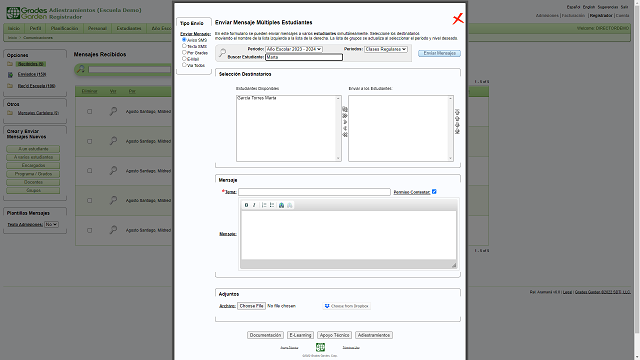This screenshot has height=360, width=640.
Task: Open the Periodo Año Escolar dropdown
Action: (294, 49)
